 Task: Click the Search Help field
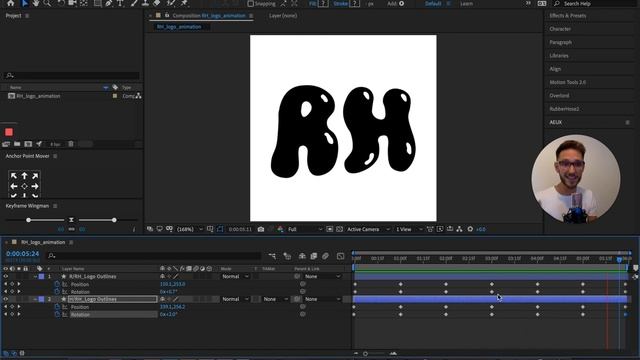coord(593,4)
